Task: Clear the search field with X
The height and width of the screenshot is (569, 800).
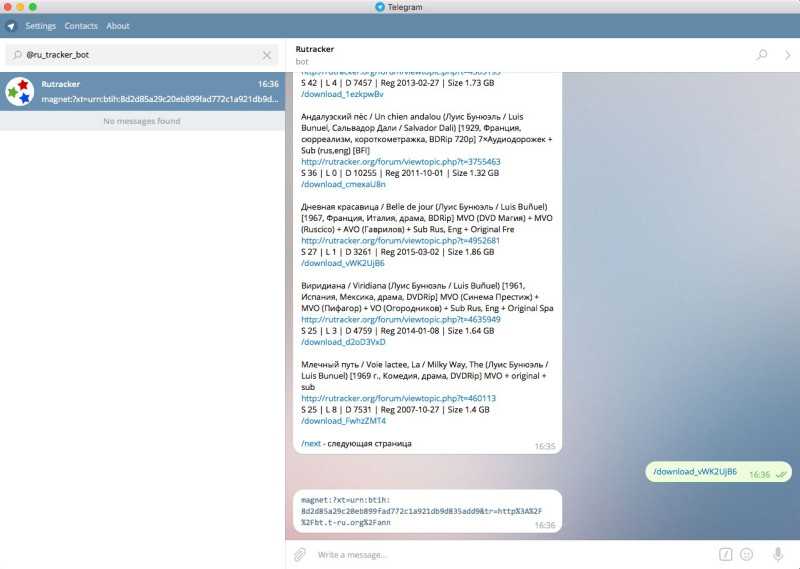Action: click(x=267, y=55)
